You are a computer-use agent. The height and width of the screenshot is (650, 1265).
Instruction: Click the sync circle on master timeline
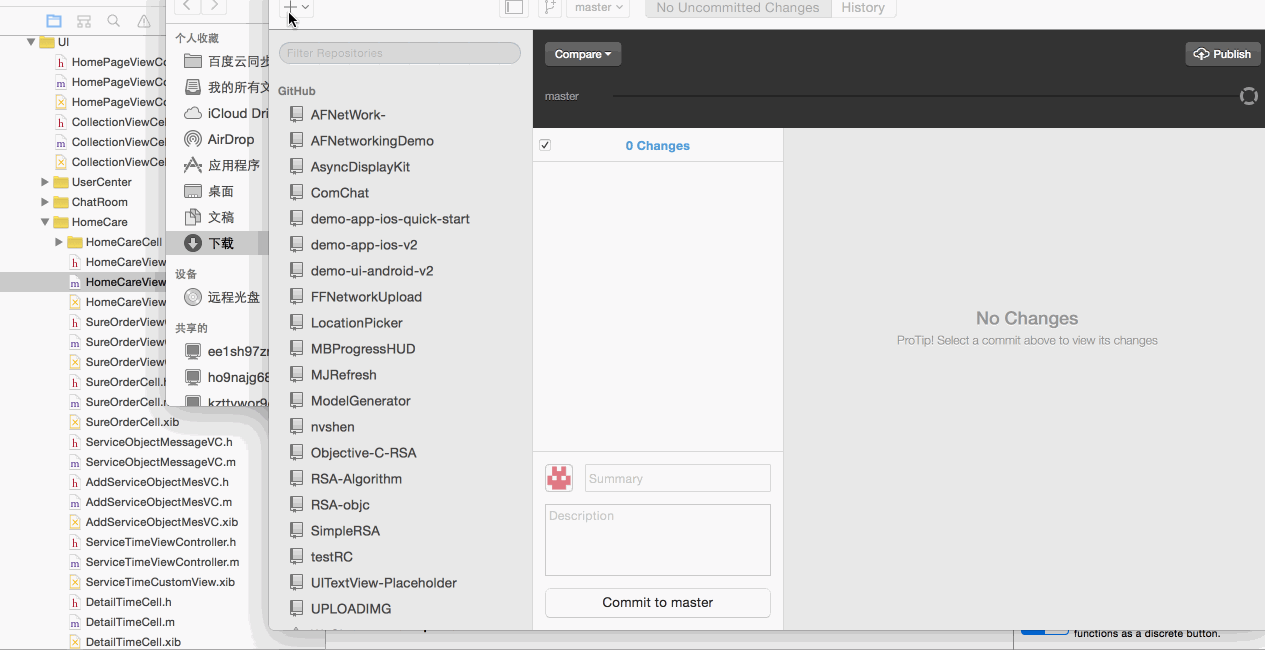[x=1248, y=96]
